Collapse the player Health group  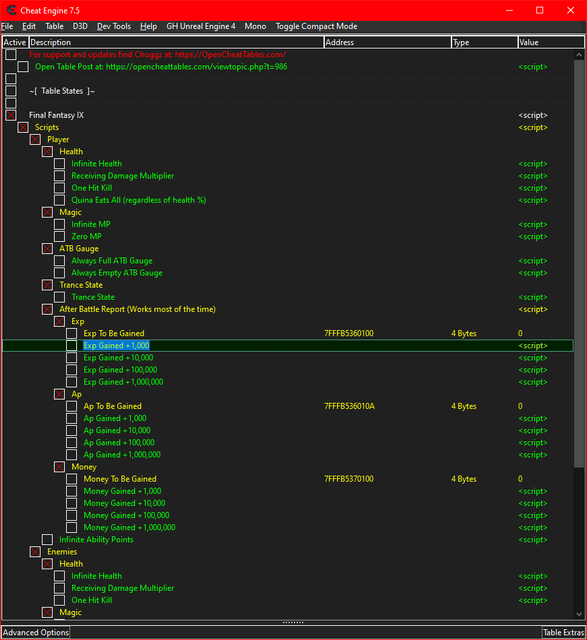47,151
